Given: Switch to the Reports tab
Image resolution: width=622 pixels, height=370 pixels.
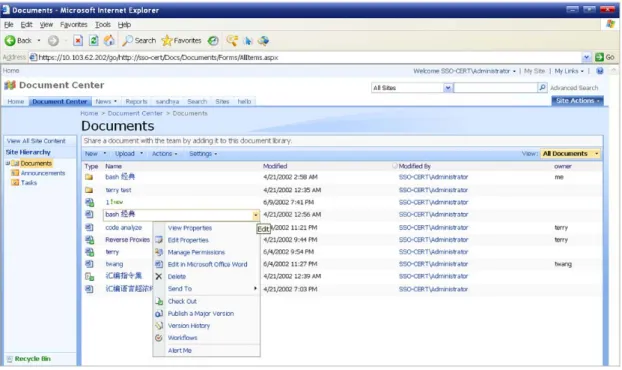Looking at the screenshot, I should [x=136, y=102].
